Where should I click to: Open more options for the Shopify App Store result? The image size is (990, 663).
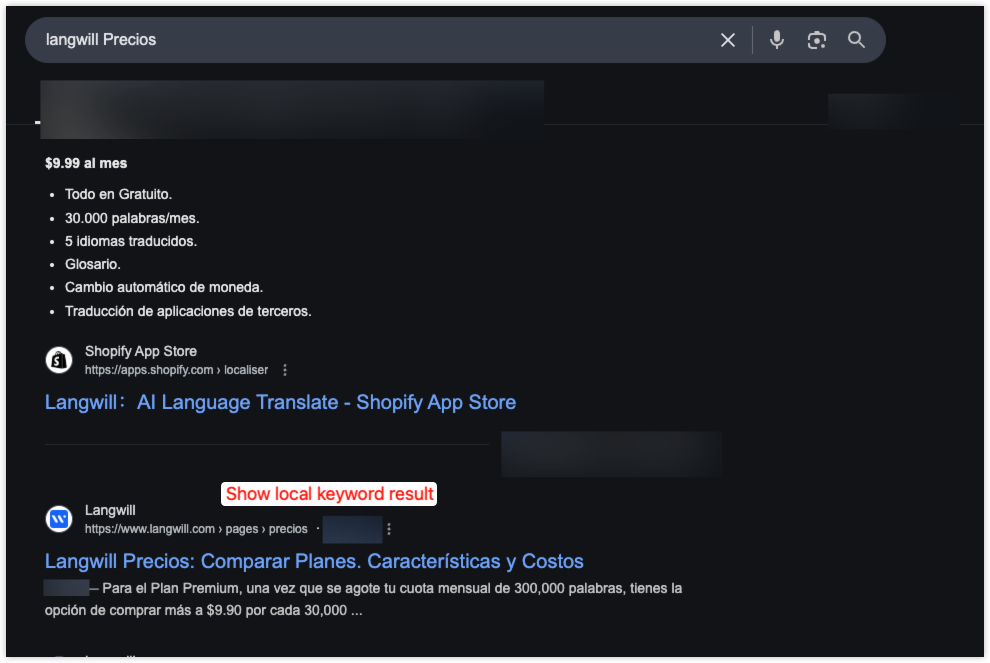(x=285, y=370)
